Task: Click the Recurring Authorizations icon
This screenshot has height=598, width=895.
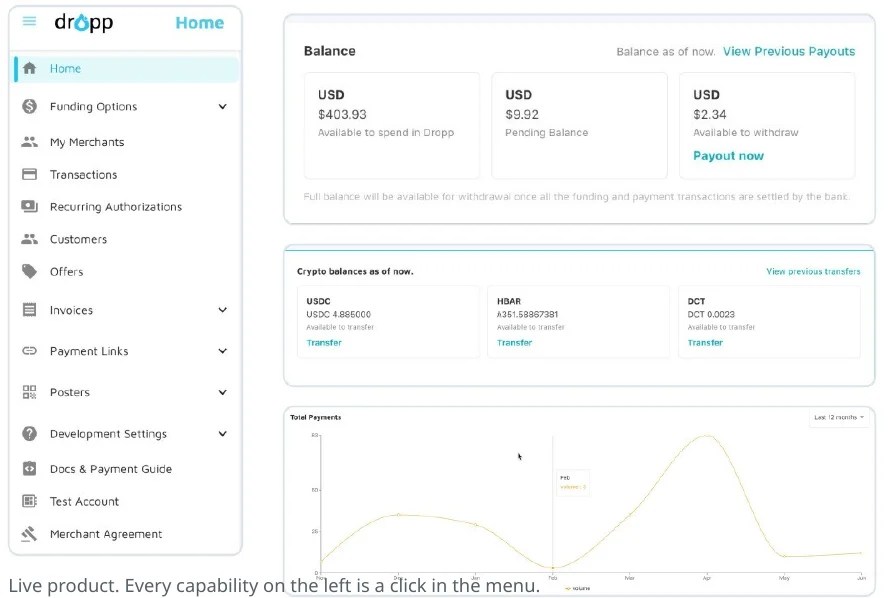Action: (x=29, y=206)
